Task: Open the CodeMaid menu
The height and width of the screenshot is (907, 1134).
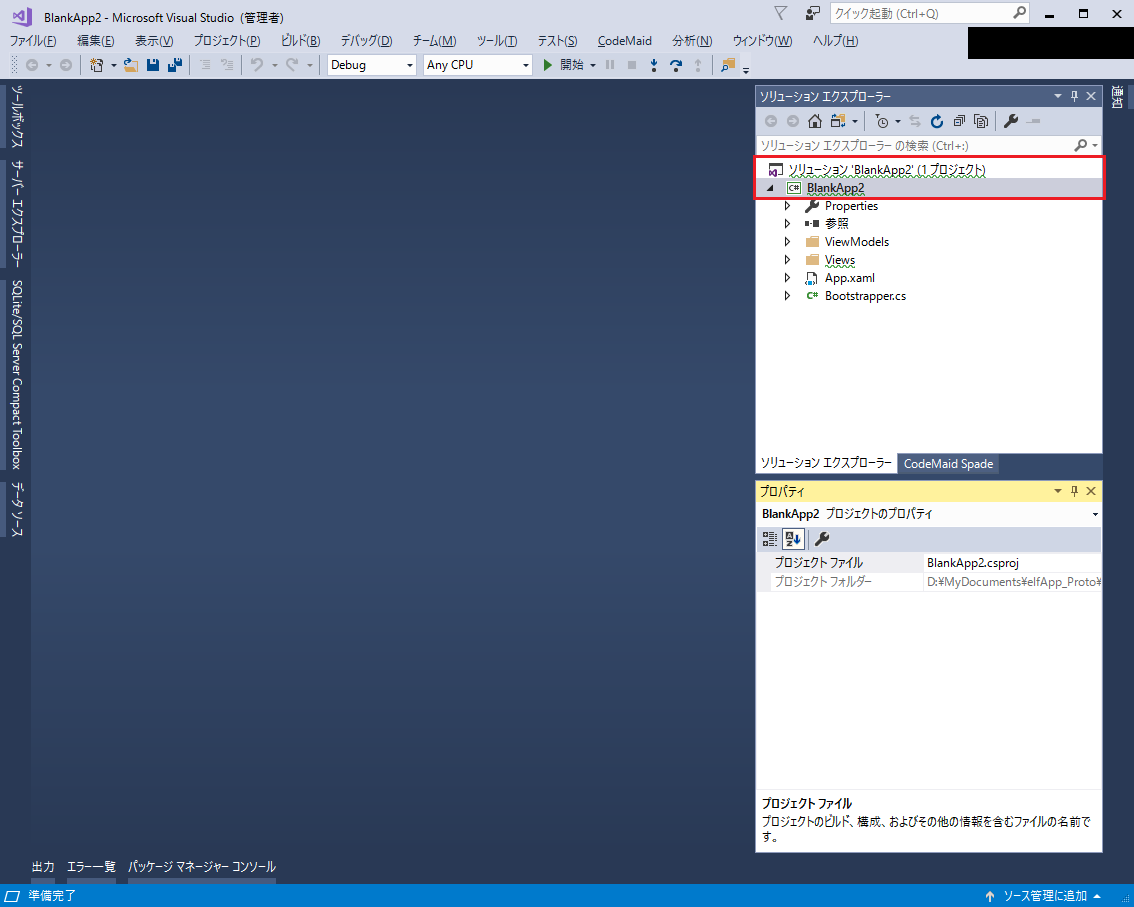Action: 624,41
